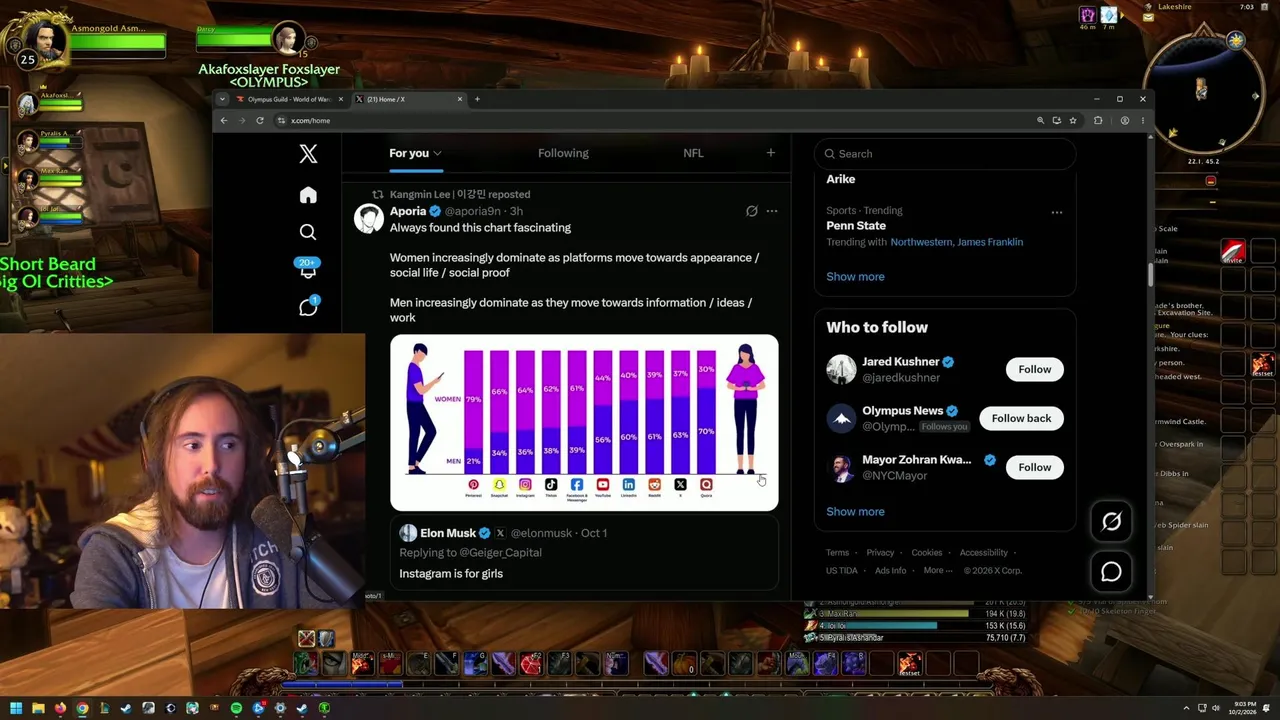This screenshot has width=1280, height=720.
Task: Switch to the NFL tab
Action: point(693,153)
